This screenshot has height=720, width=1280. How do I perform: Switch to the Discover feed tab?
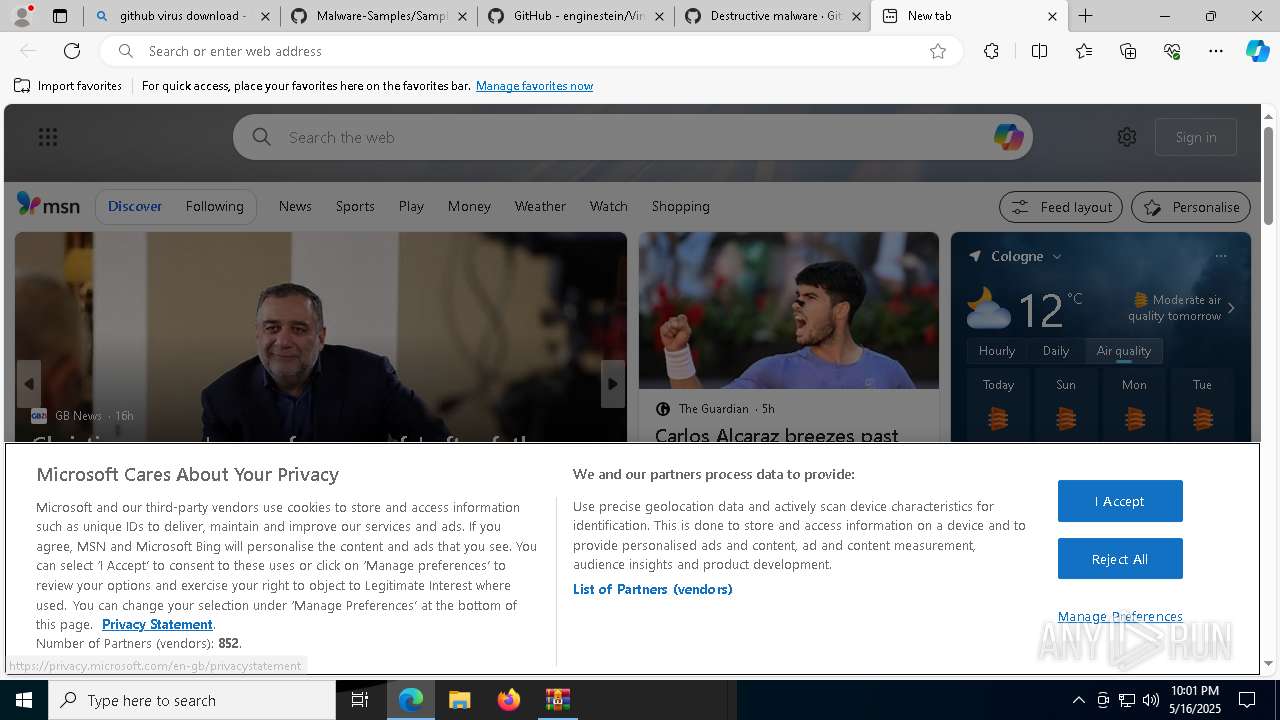[x=135, y=206]
